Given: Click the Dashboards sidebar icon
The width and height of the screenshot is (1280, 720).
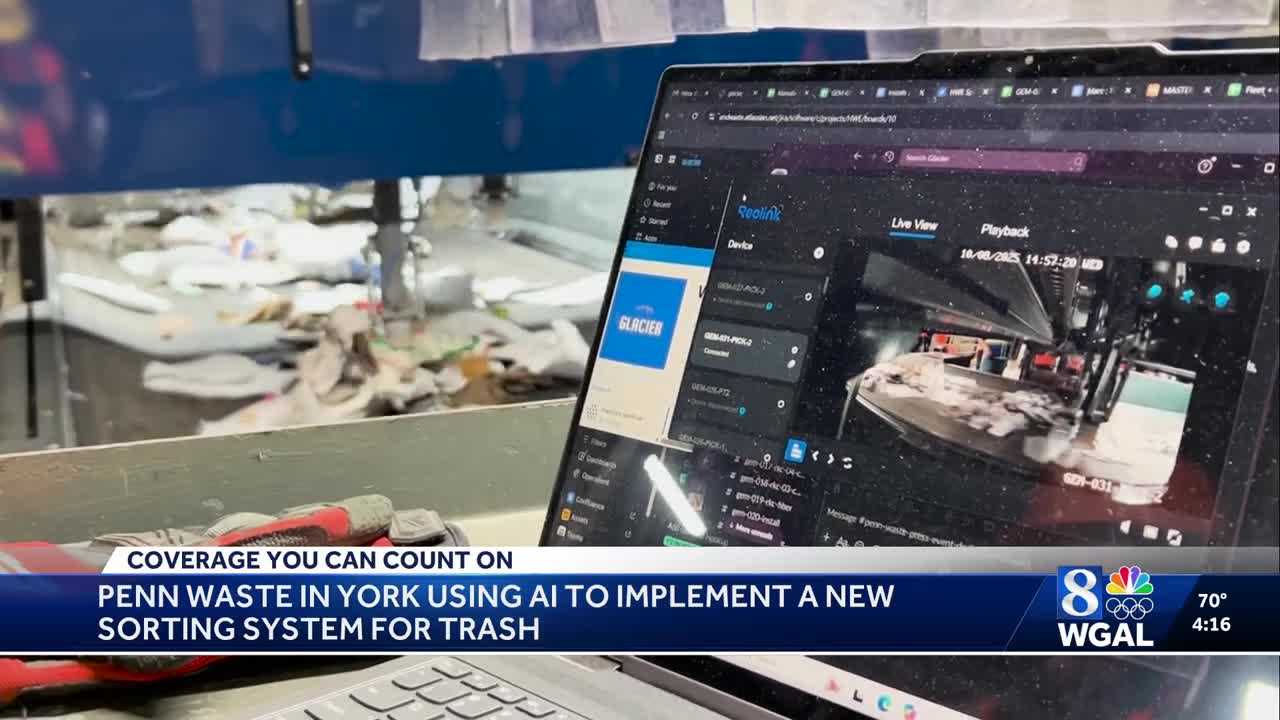Looking at the screenshot, I should (581, 458).
